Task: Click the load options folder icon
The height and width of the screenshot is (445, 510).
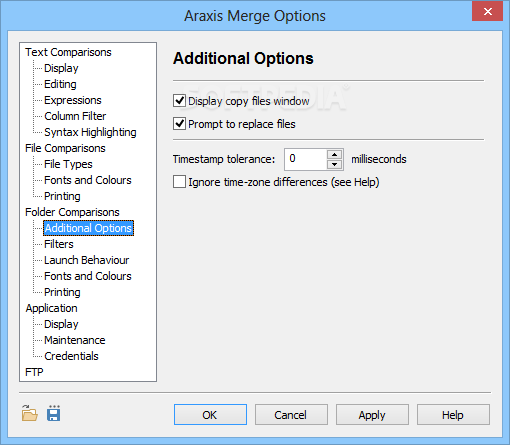Action: (x=30, y=413)
